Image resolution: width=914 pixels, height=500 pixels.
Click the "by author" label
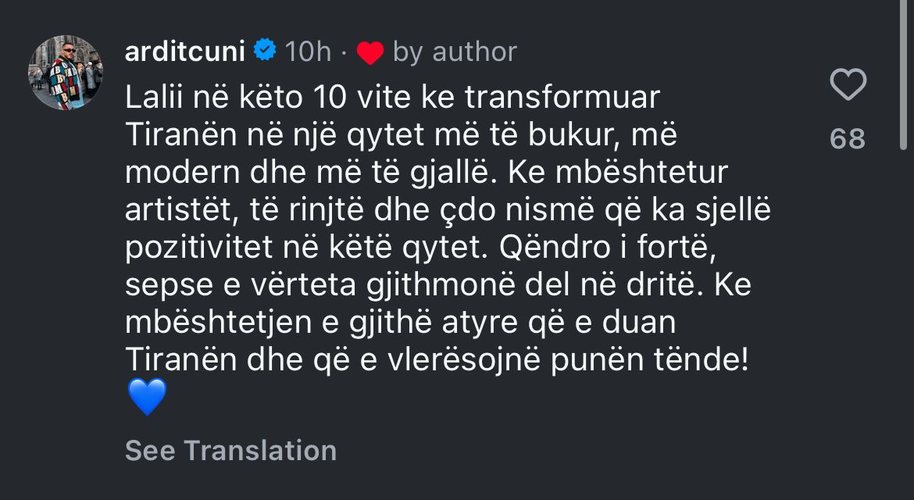coord(455,50)
